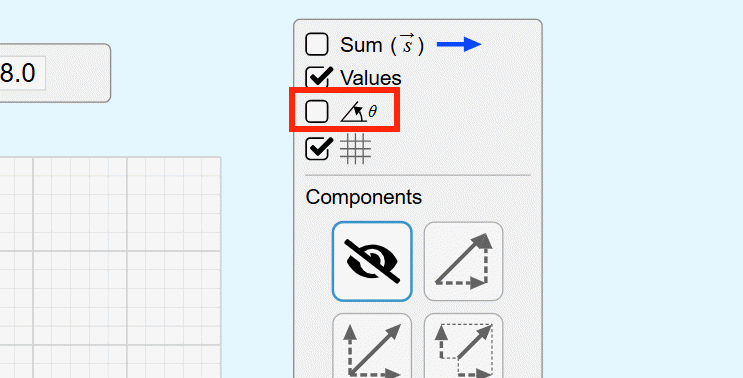This screenshot has width=743, height=378.
Task: Enable the angle θ checkbox
Action: pyautogui.click(x=317, y=112)
